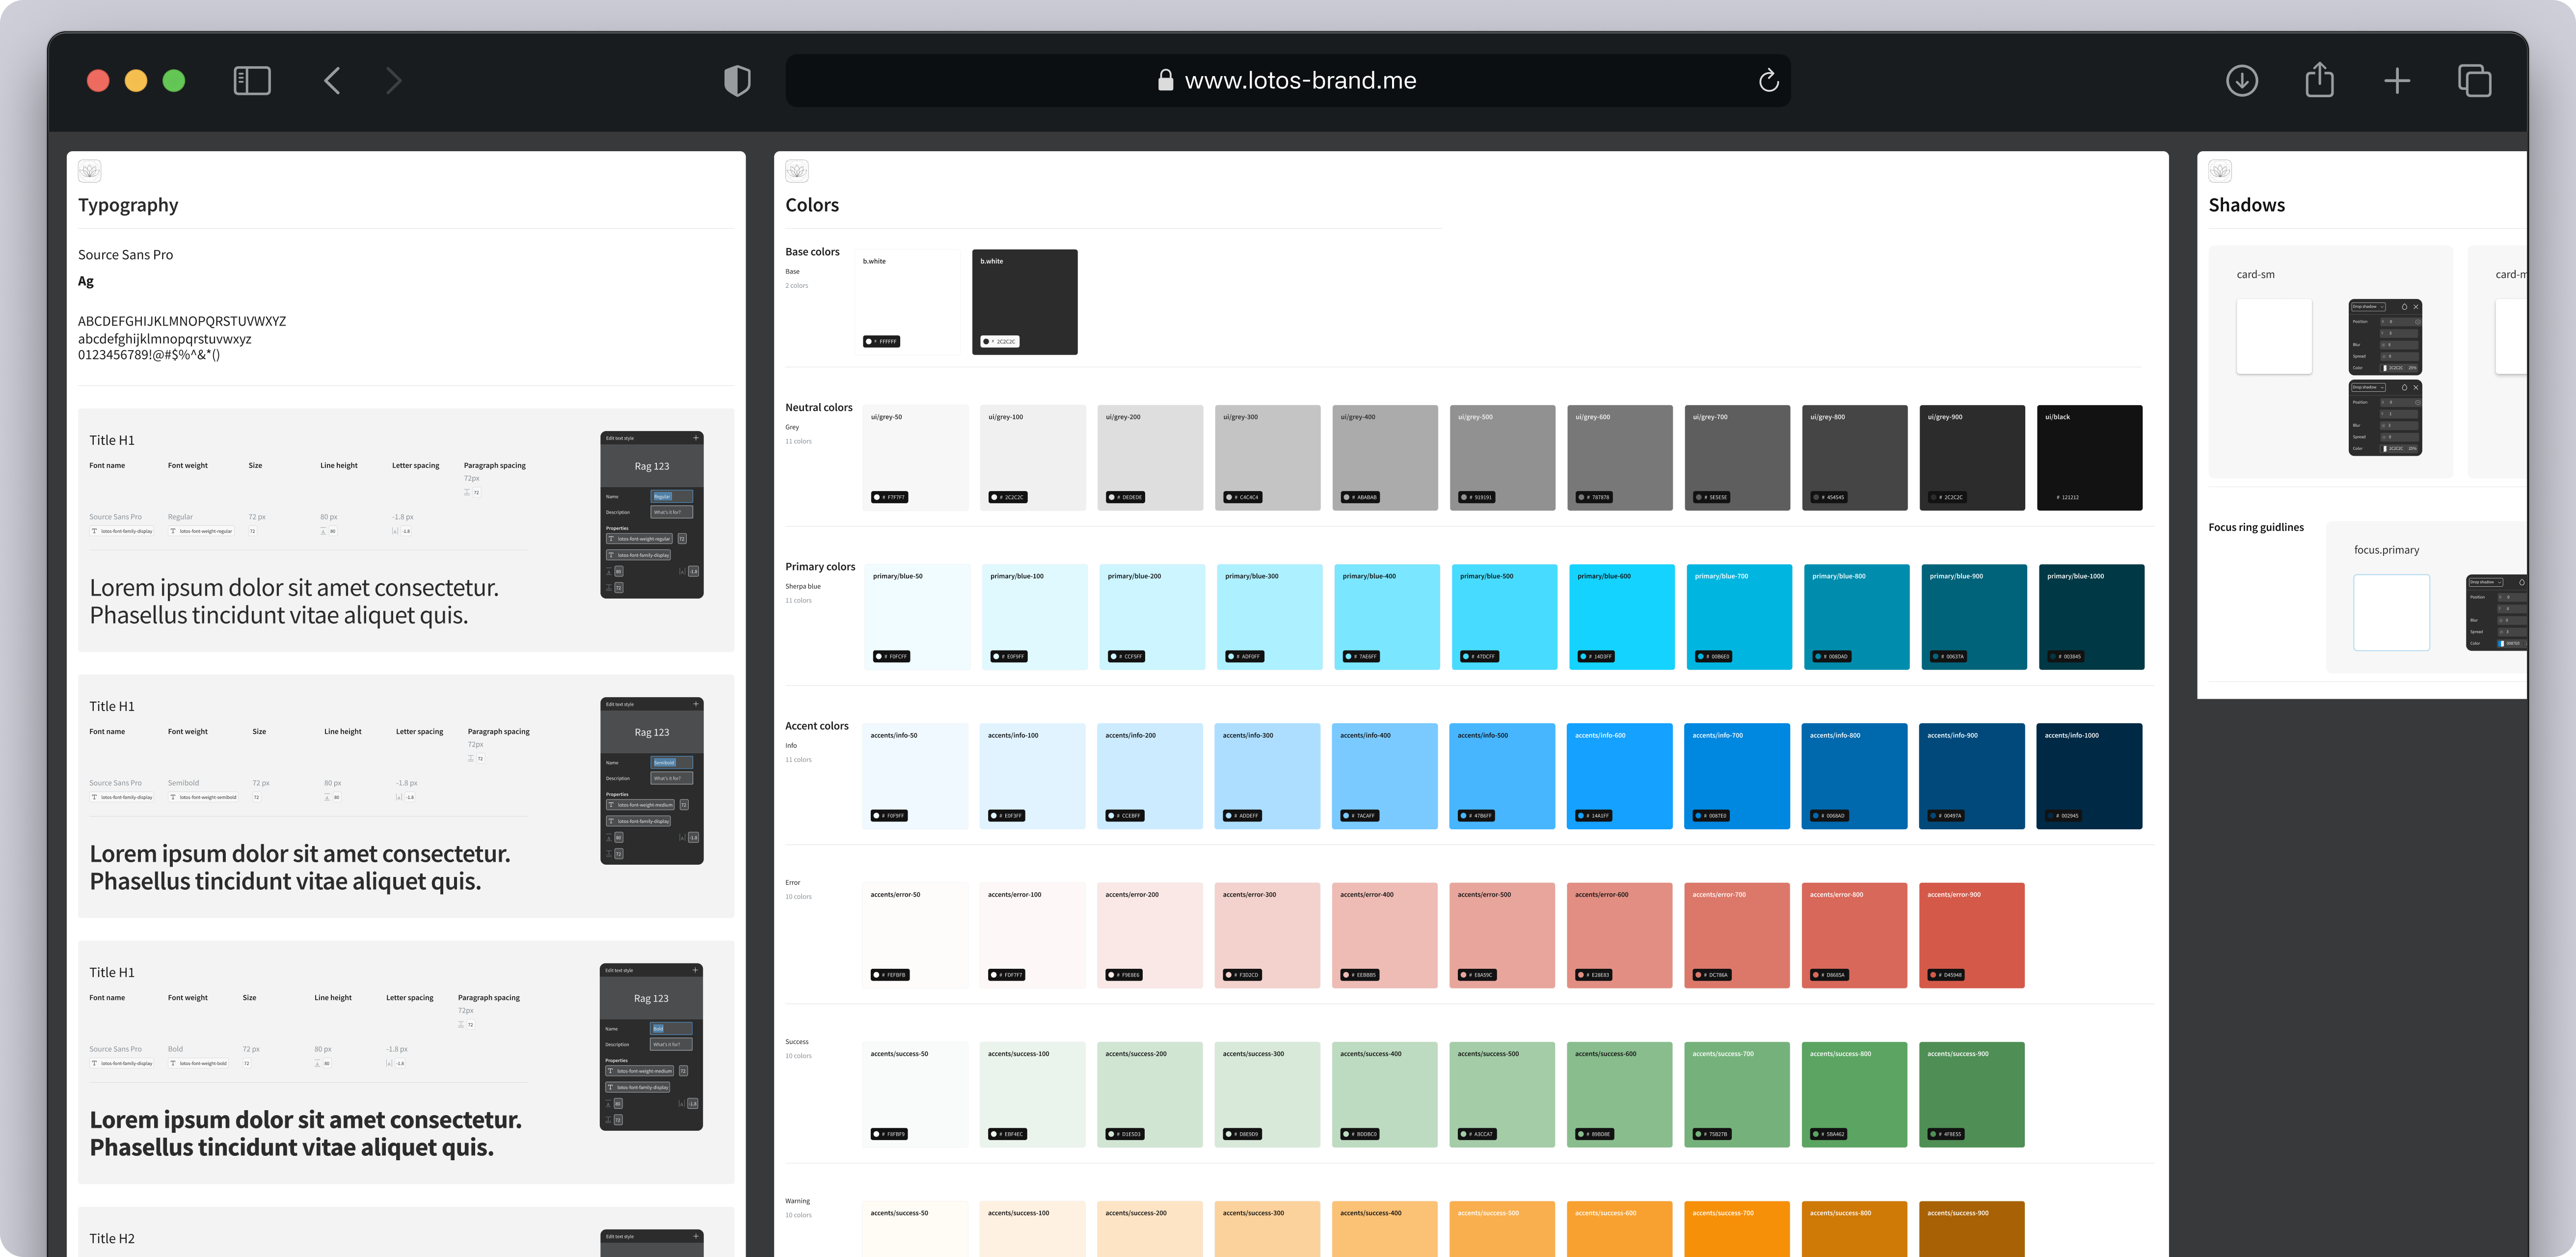Select the green accents/success-700 swatch
Image resolution: width=2576 pixels, height=1257 pixels.
(1737, 1095)
